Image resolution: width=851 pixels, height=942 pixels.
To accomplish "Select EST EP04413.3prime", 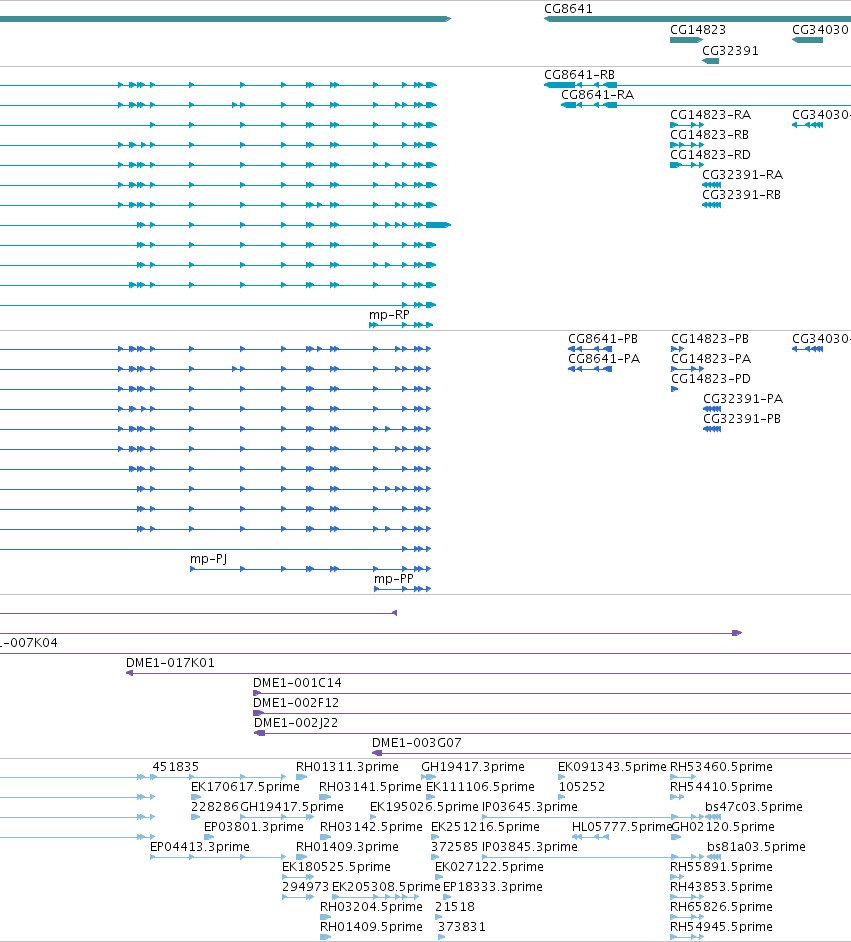I will 199,847.
